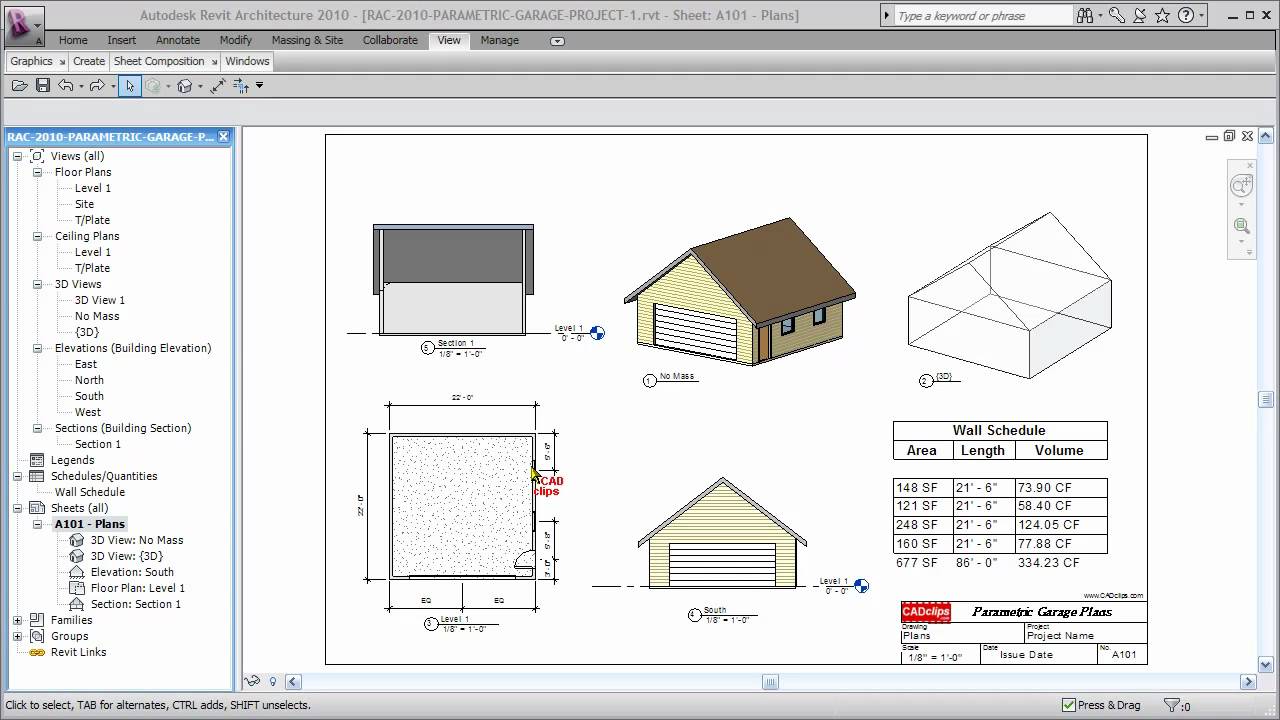Select the Save tool in the Quick Access toolbar
Viewport: 1280px width, 720px height.
pos(43,85)
